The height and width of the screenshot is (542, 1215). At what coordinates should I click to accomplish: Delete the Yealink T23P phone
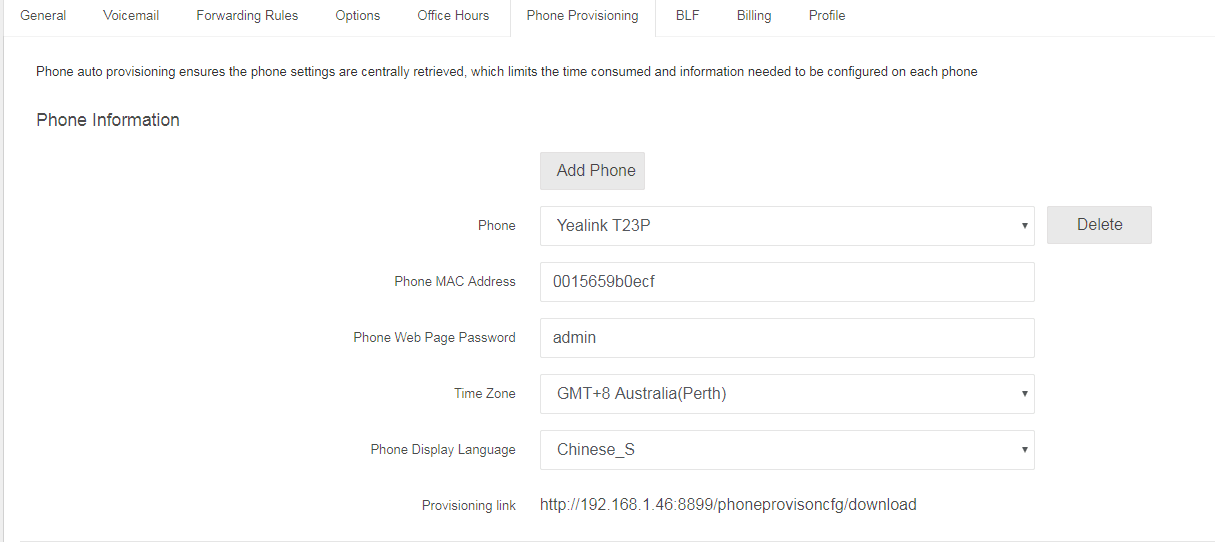pos(1099,225)
